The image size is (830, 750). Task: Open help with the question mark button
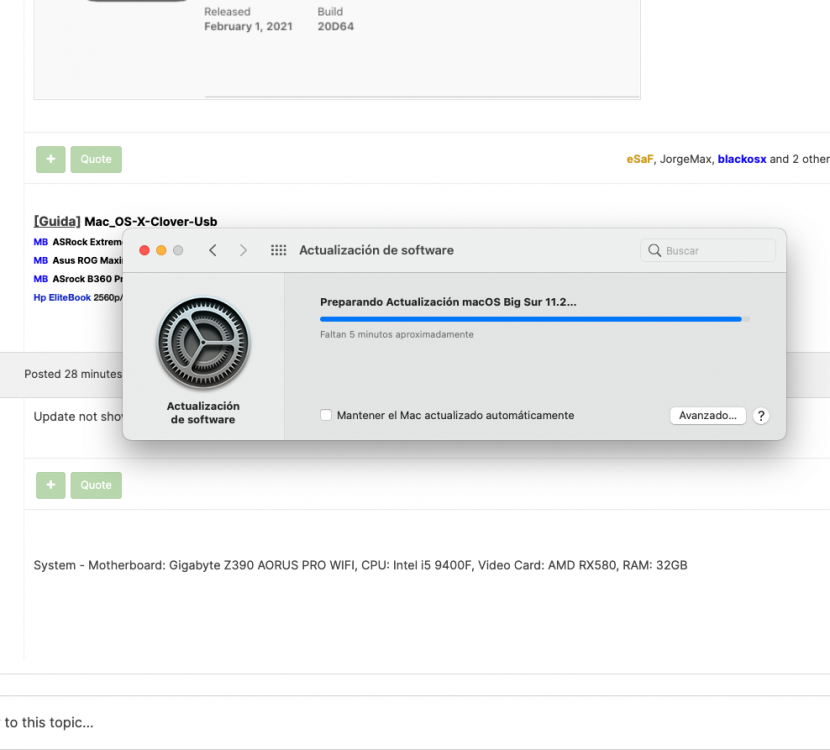click(761, 416)
